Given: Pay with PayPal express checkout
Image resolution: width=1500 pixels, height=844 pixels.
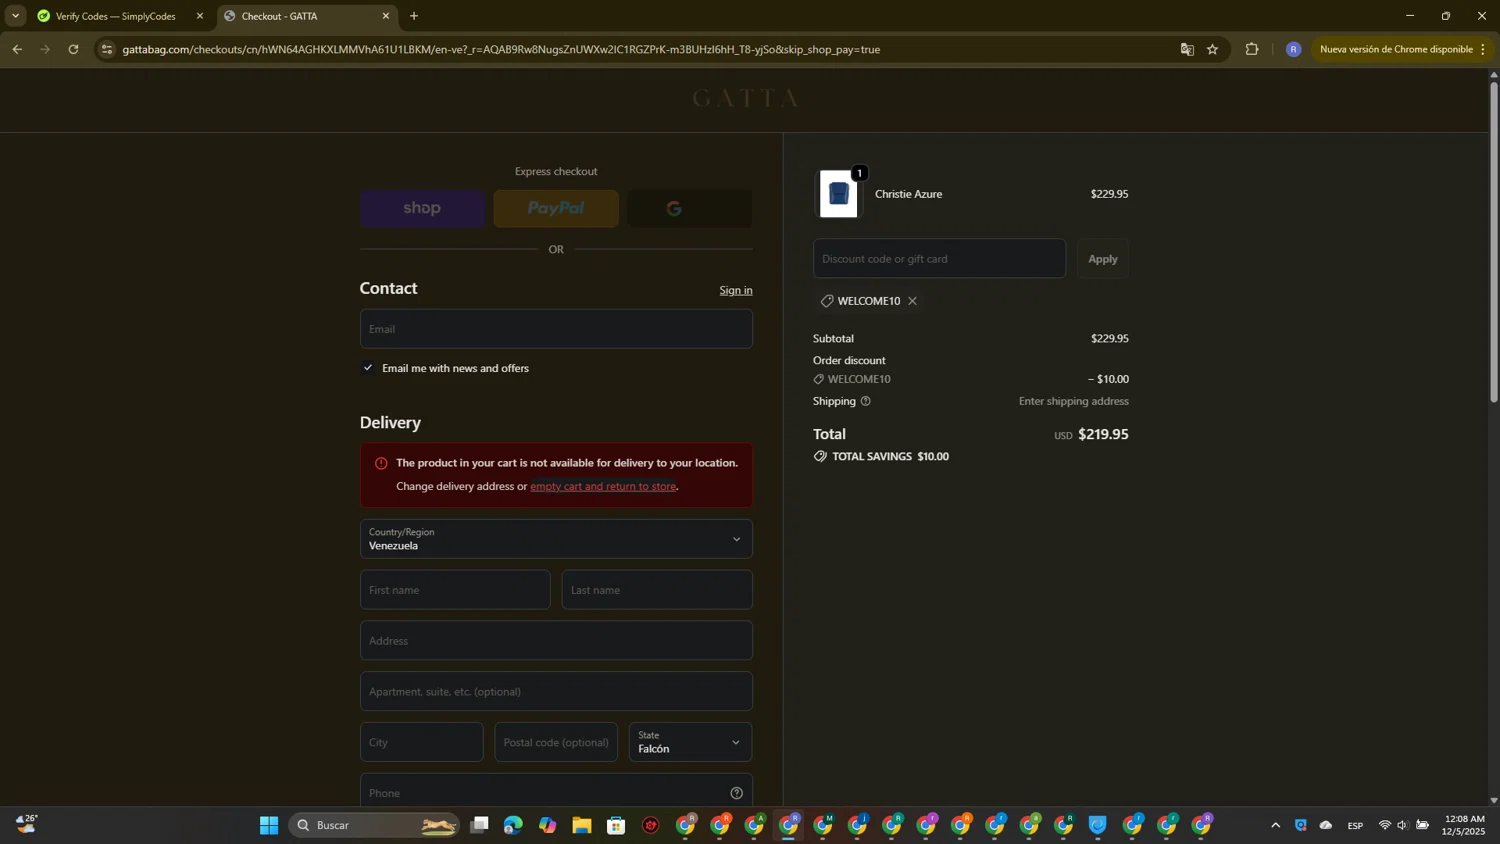Looking at the screenshot, I should tap(556, 208).
